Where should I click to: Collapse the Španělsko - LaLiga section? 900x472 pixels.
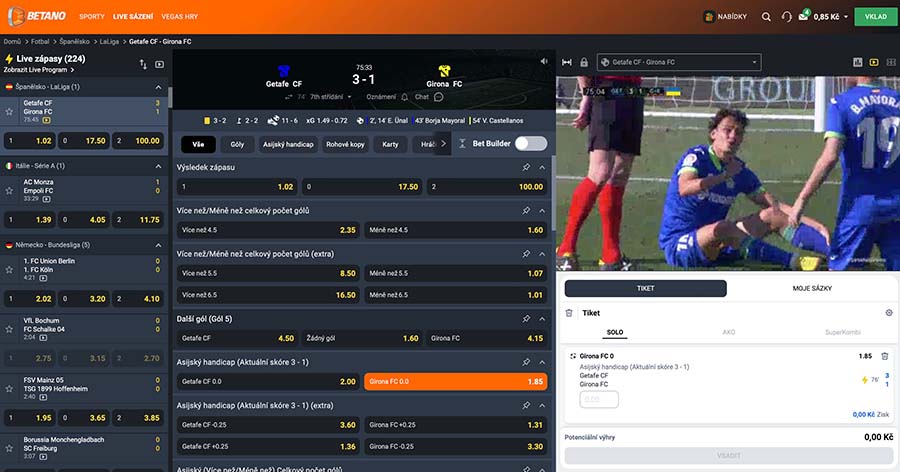tap(158, 87)
